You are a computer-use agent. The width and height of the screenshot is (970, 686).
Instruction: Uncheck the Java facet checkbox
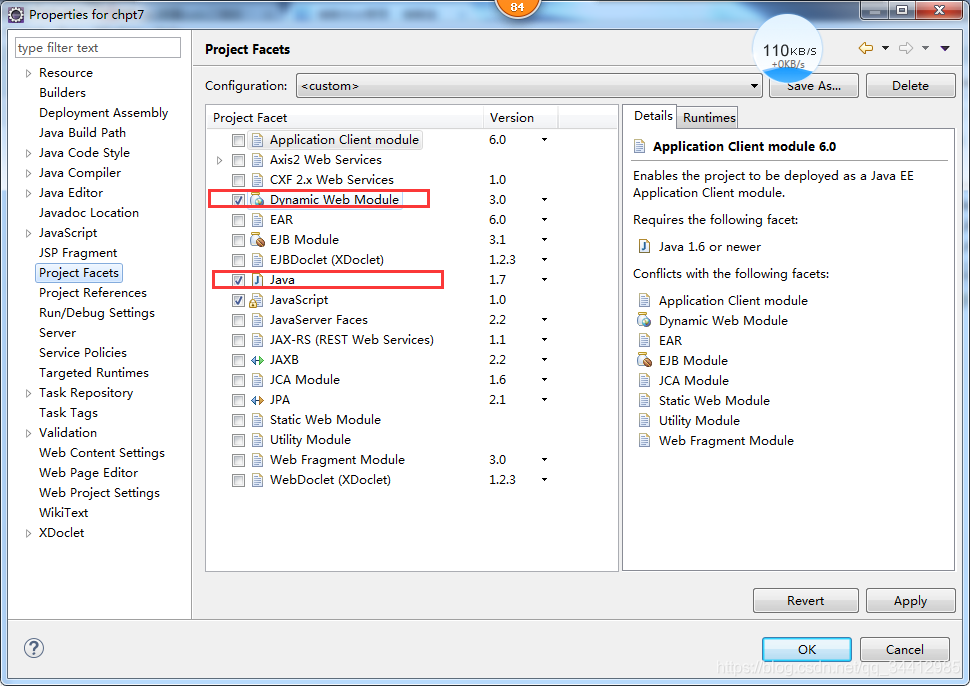[x=238, y=280]
